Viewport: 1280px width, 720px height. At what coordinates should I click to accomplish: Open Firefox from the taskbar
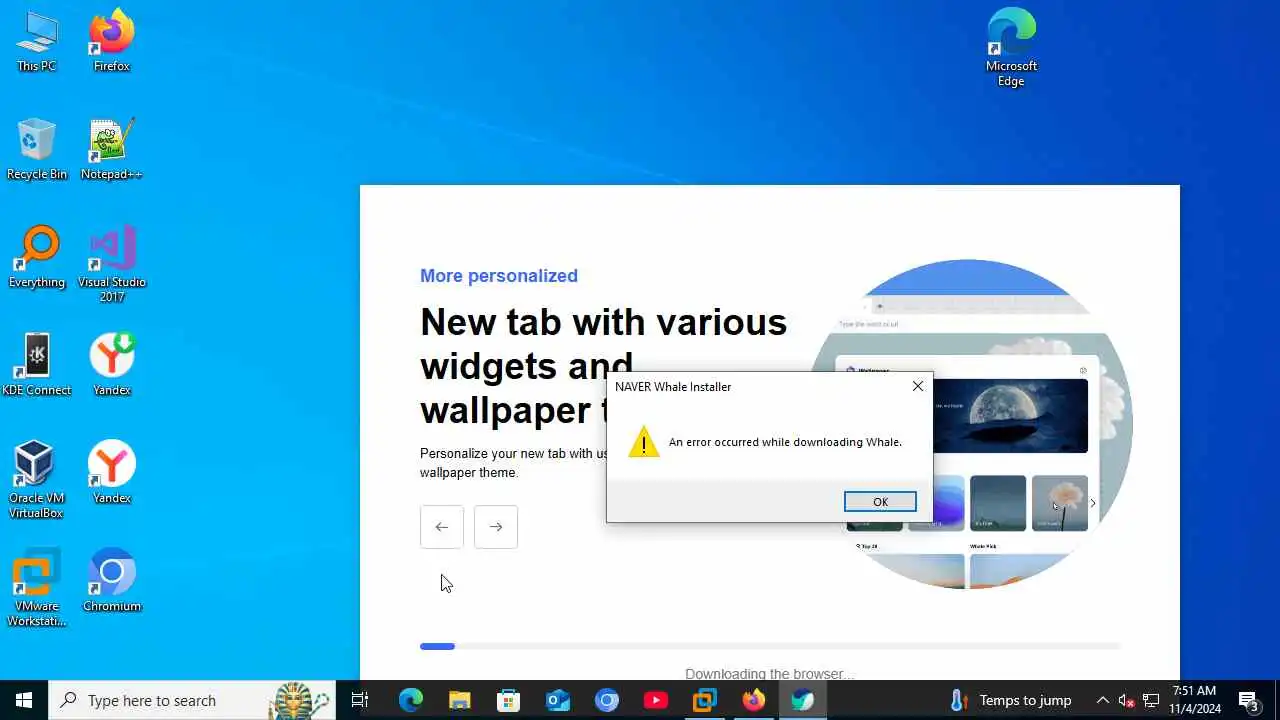(754, 700)
